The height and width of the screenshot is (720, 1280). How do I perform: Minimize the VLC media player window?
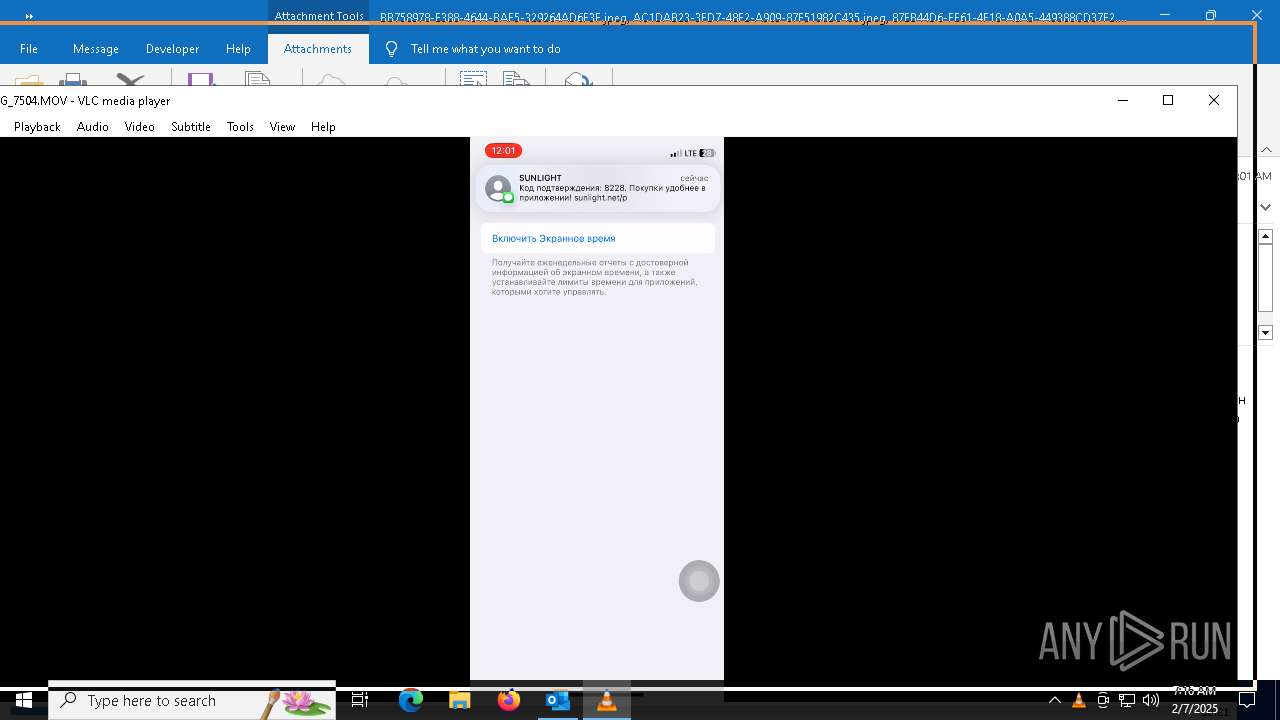click(x=1123, y=100)
